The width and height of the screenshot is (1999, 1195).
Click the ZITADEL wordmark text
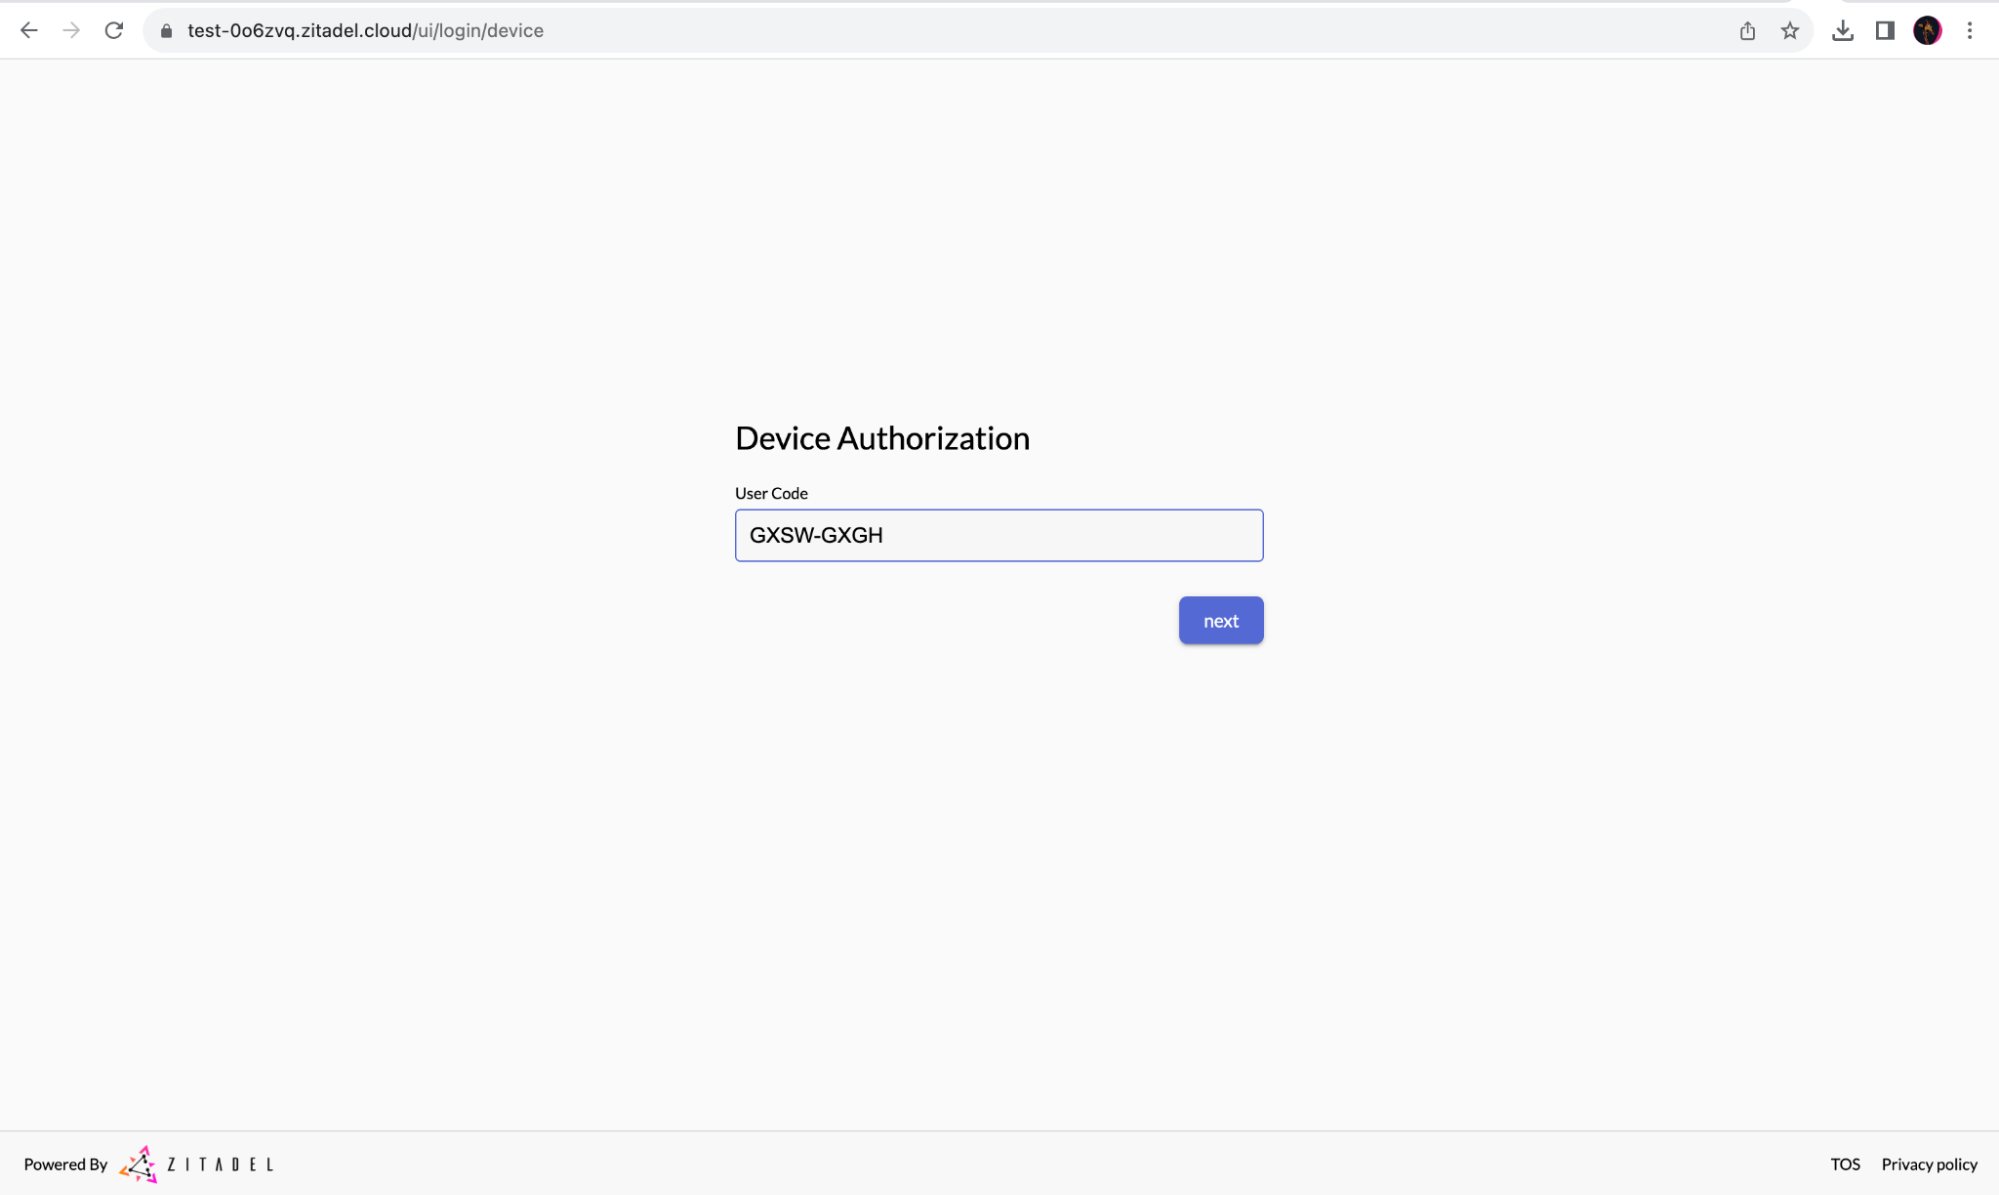click(x=220, y=1164)
